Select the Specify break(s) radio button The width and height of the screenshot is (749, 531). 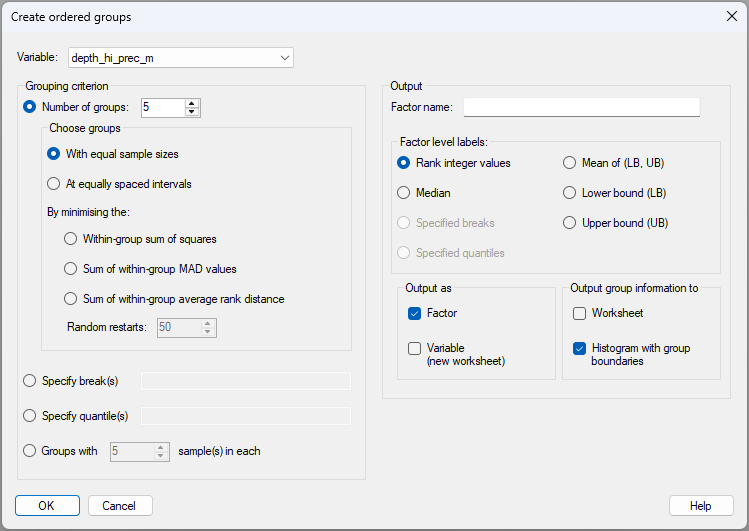coord(29,380)
